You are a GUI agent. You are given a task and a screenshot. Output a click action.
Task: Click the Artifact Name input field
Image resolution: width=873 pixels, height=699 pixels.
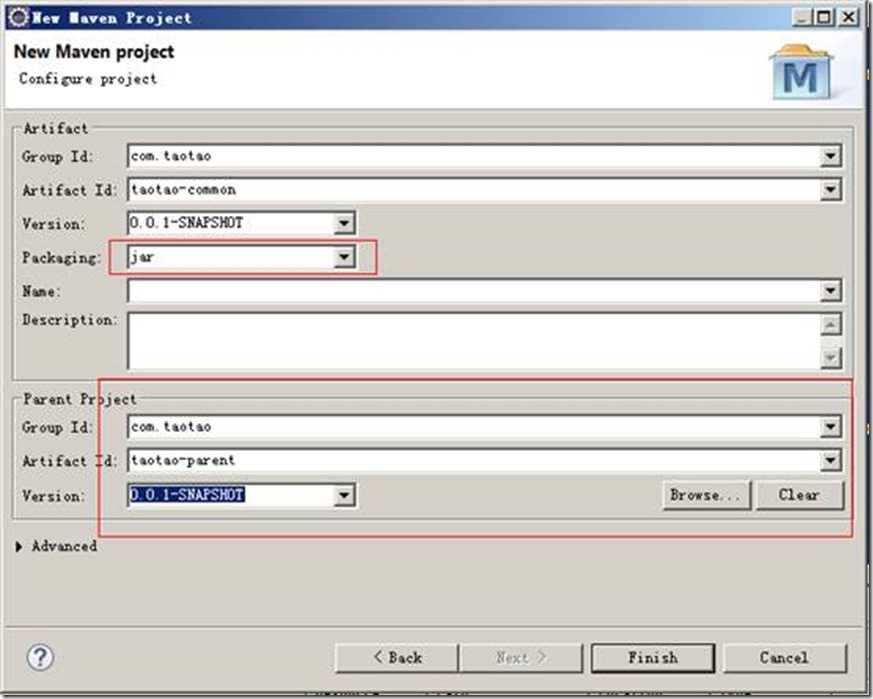(474, 291)
